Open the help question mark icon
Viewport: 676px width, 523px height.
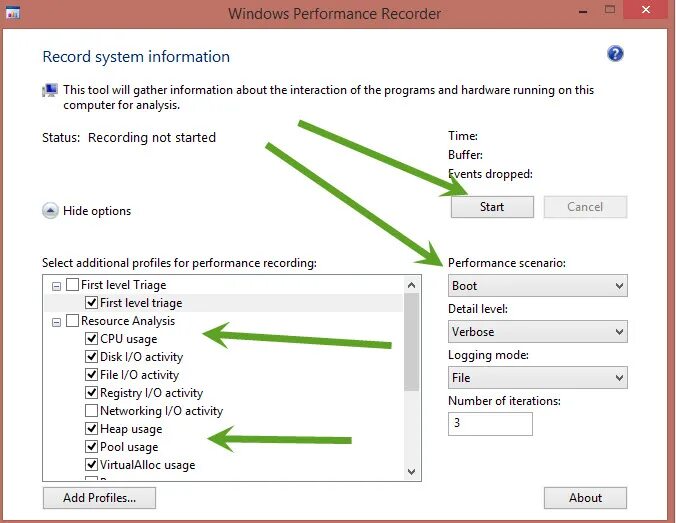point(615,54)
